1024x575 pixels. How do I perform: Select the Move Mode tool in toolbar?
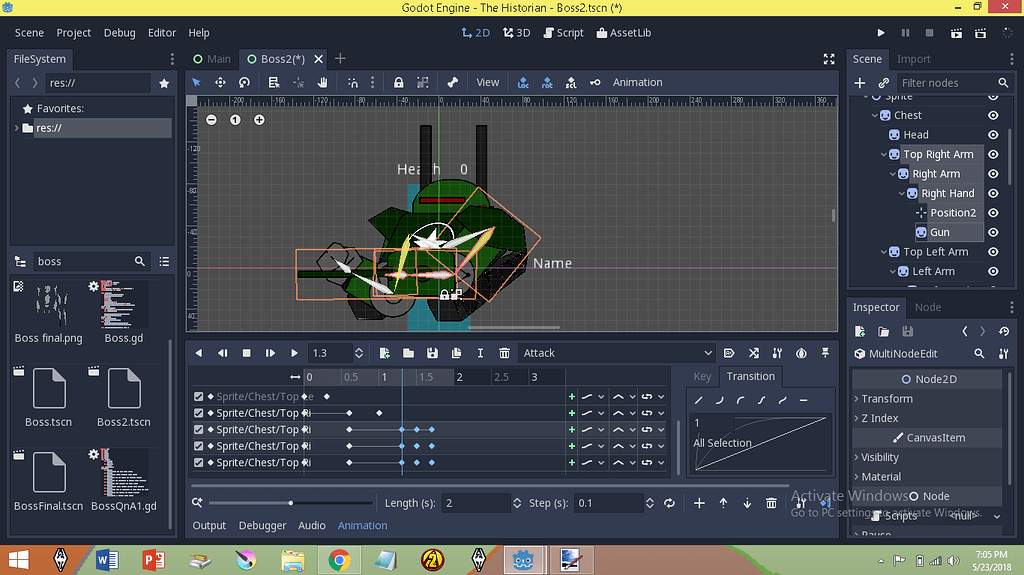coord(220,83)
